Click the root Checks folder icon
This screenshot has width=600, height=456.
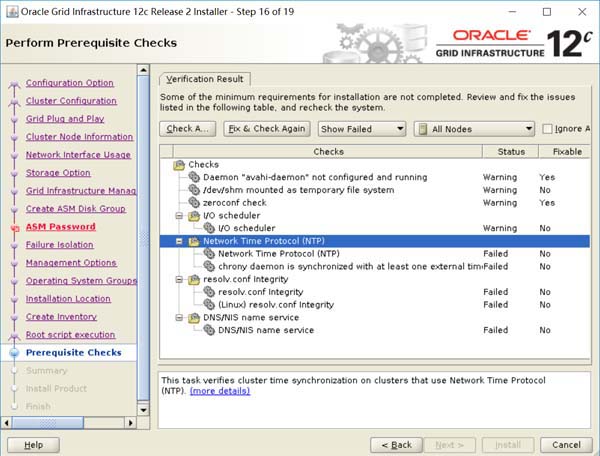(179, 164)
